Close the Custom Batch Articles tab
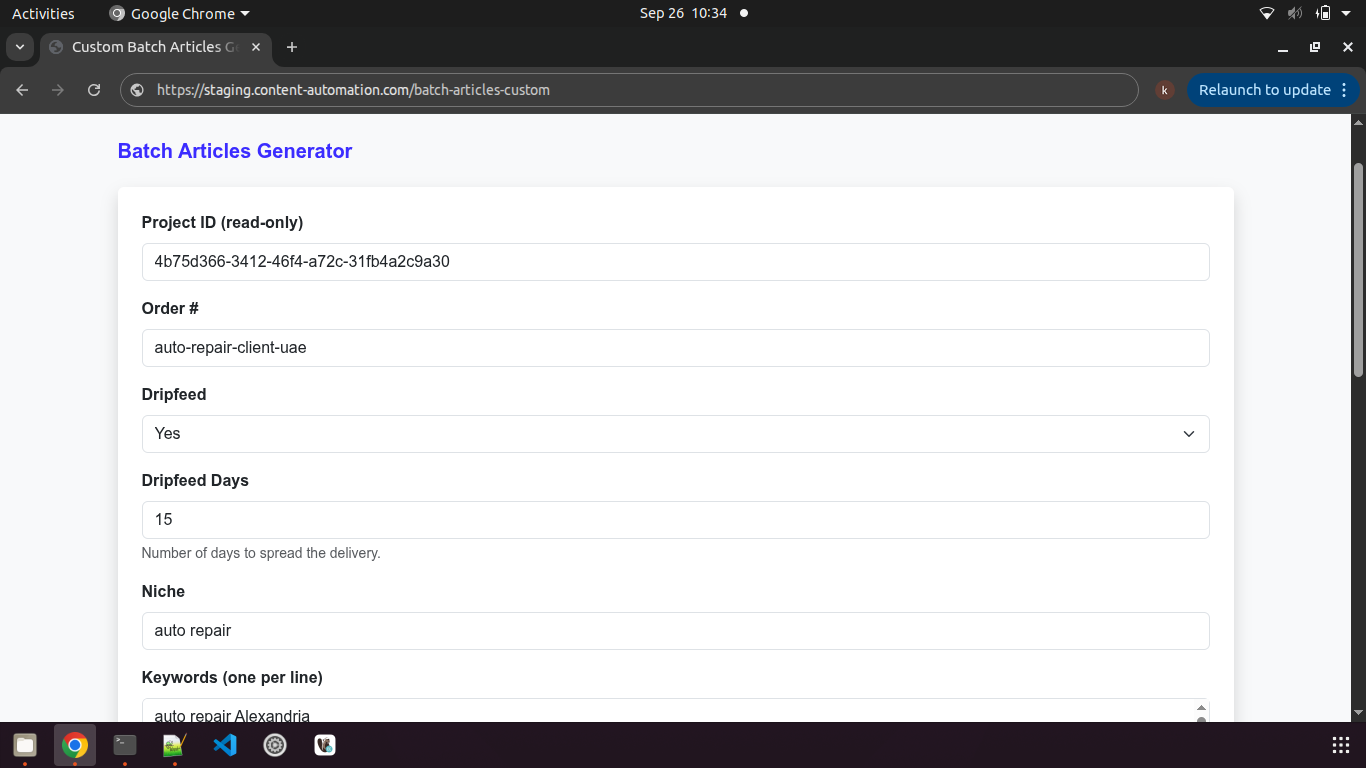The width and height of the screenshot is (1366, 768). click(x=256, y=47)
